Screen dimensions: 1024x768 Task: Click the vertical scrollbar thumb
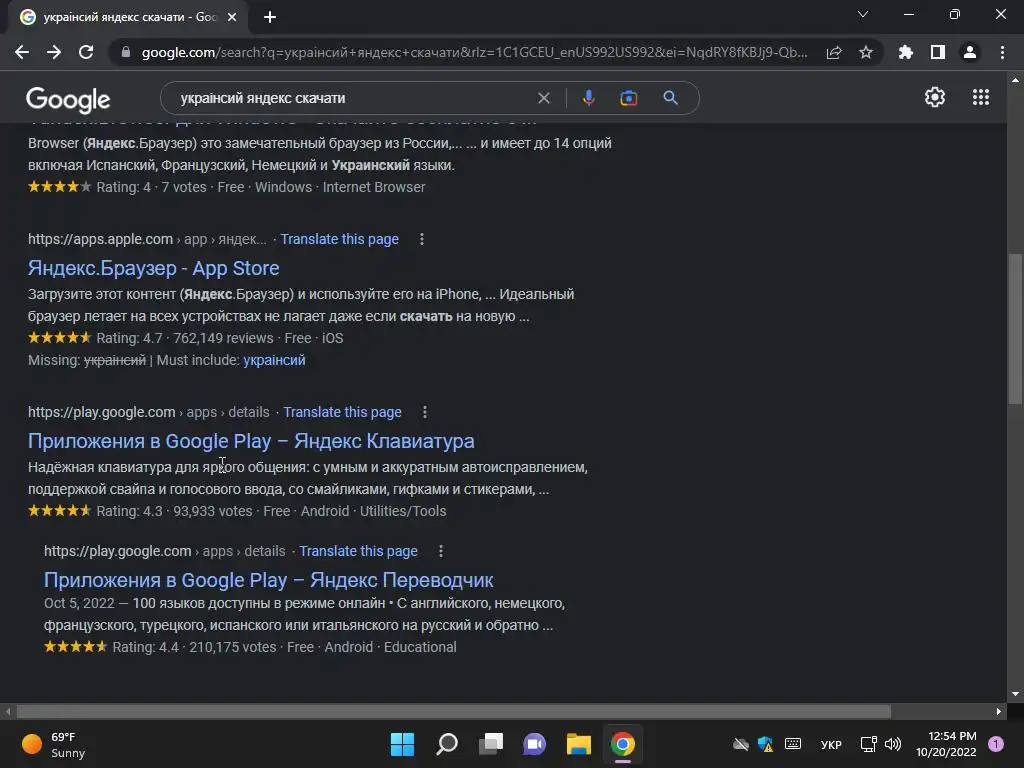pos(1015,330)
